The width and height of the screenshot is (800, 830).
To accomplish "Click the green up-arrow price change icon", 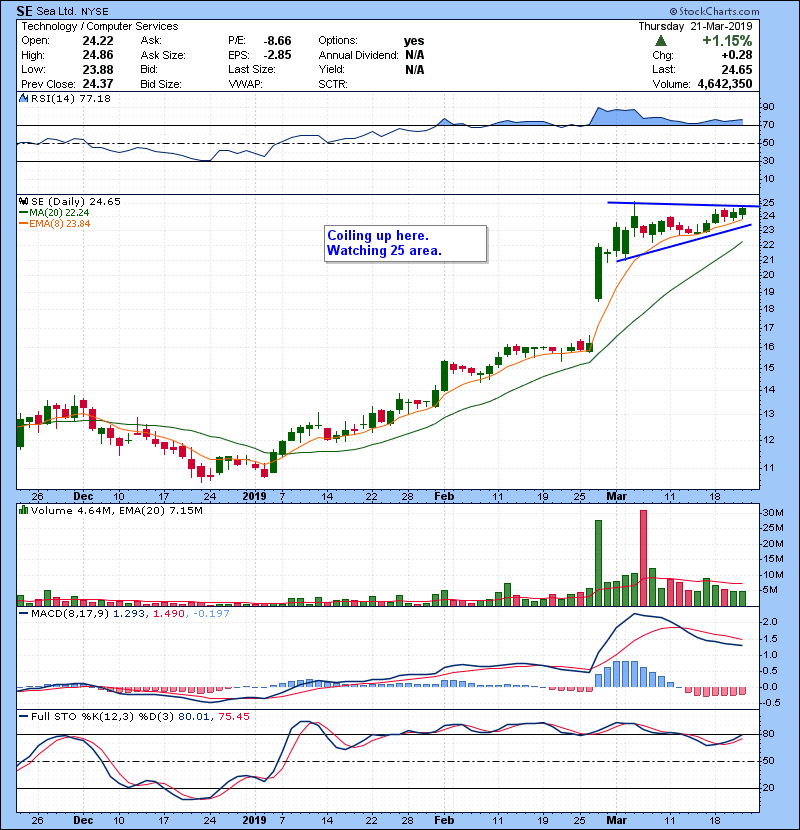I will [661, 41].
